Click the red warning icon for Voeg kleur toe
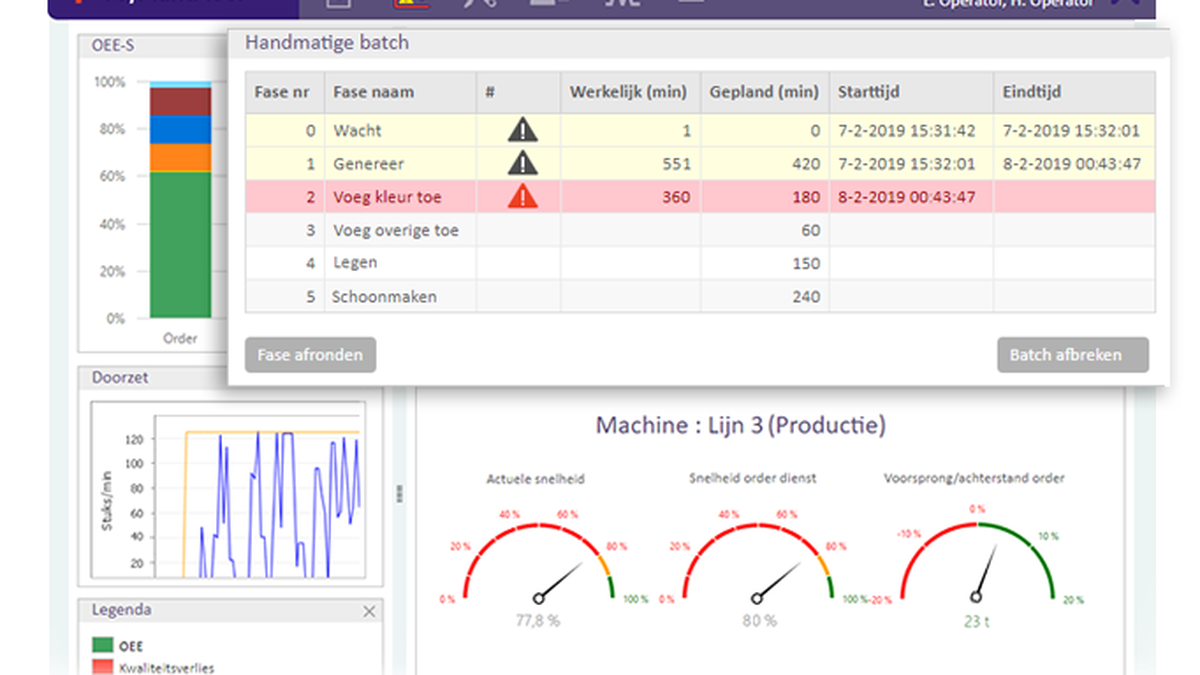The height and width of the screenshot is (675, 1200). coord(522,197)
